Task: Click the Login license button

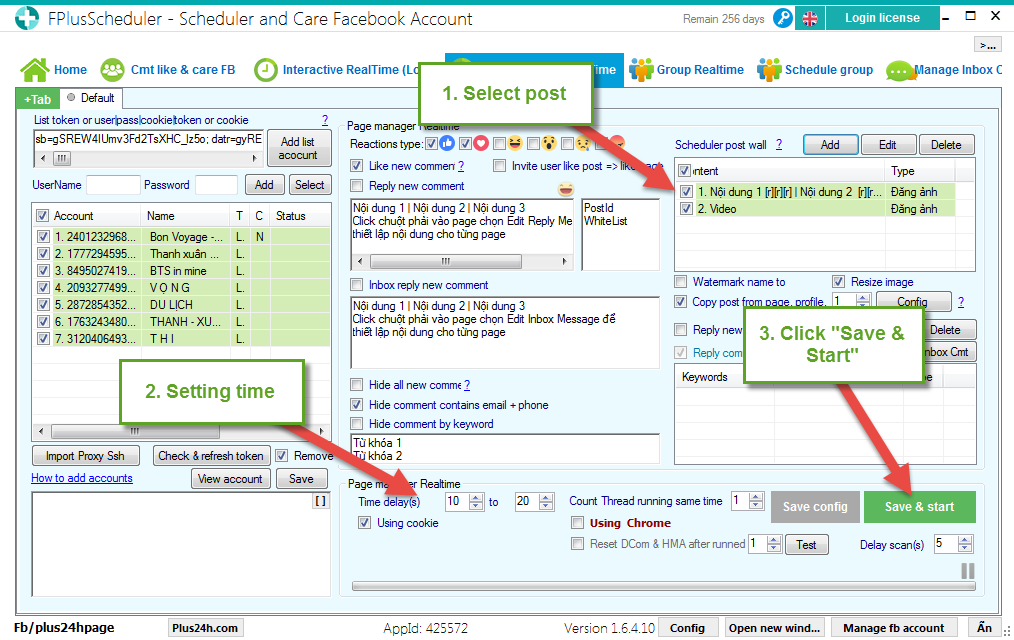Action: pos(882,18)
